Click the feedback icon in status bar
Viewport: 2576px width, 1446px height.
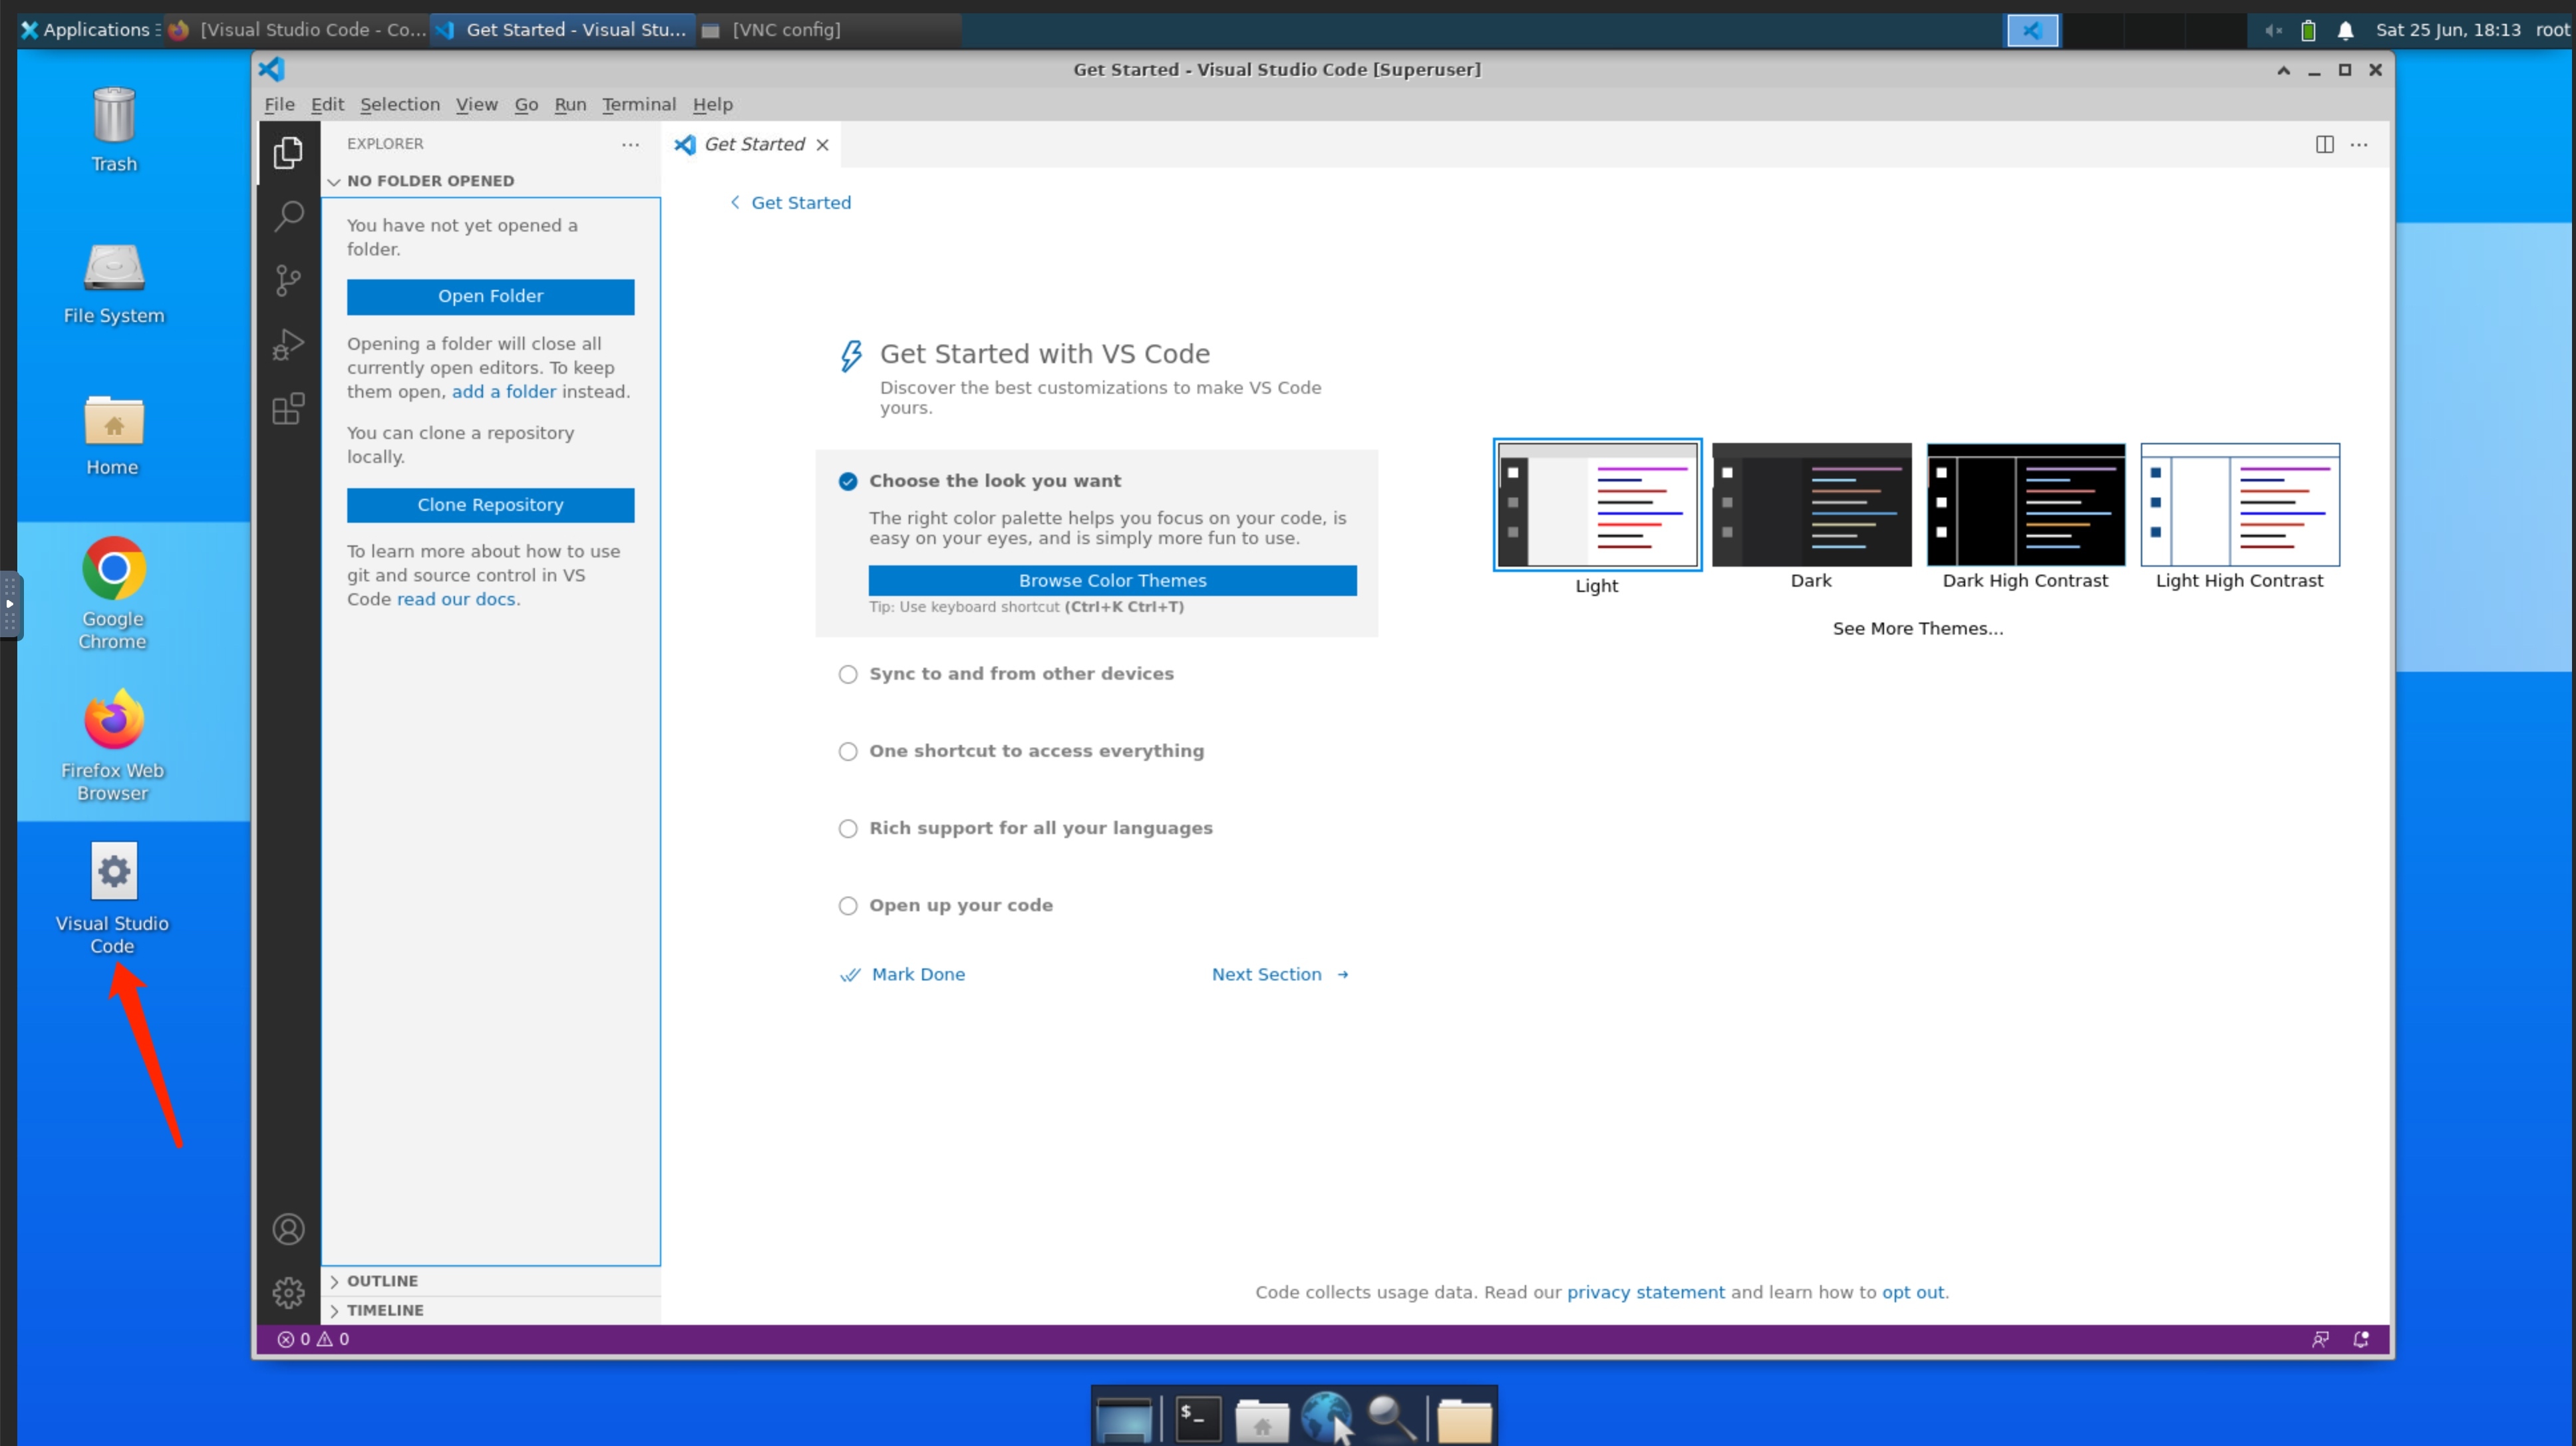coord(2320,1338)
